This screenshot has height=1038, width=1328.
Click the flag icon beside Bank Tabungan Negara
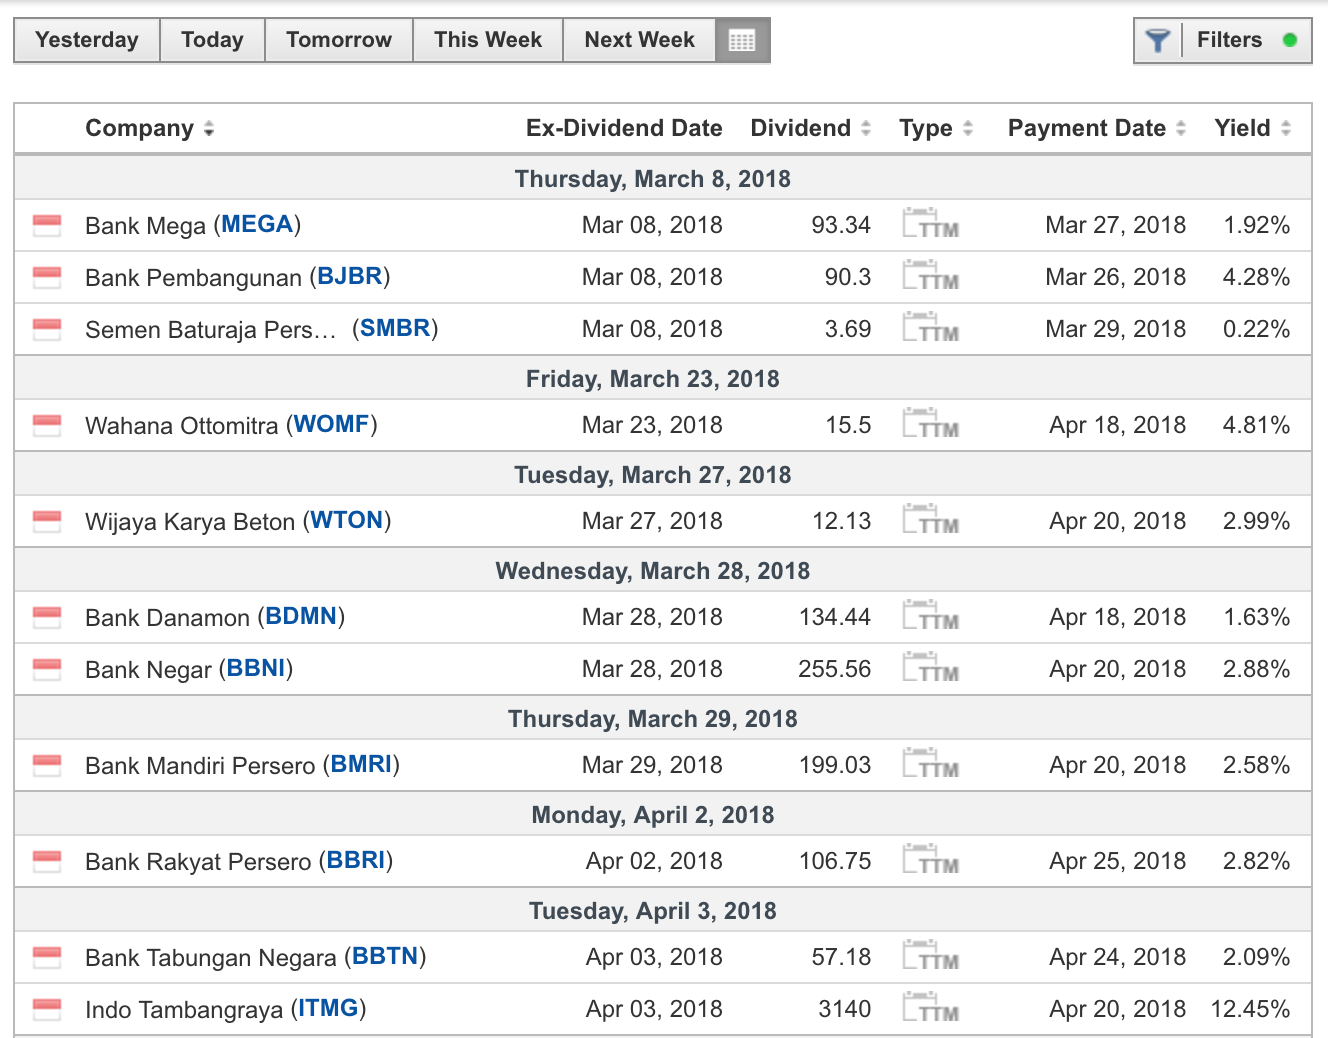47,957
